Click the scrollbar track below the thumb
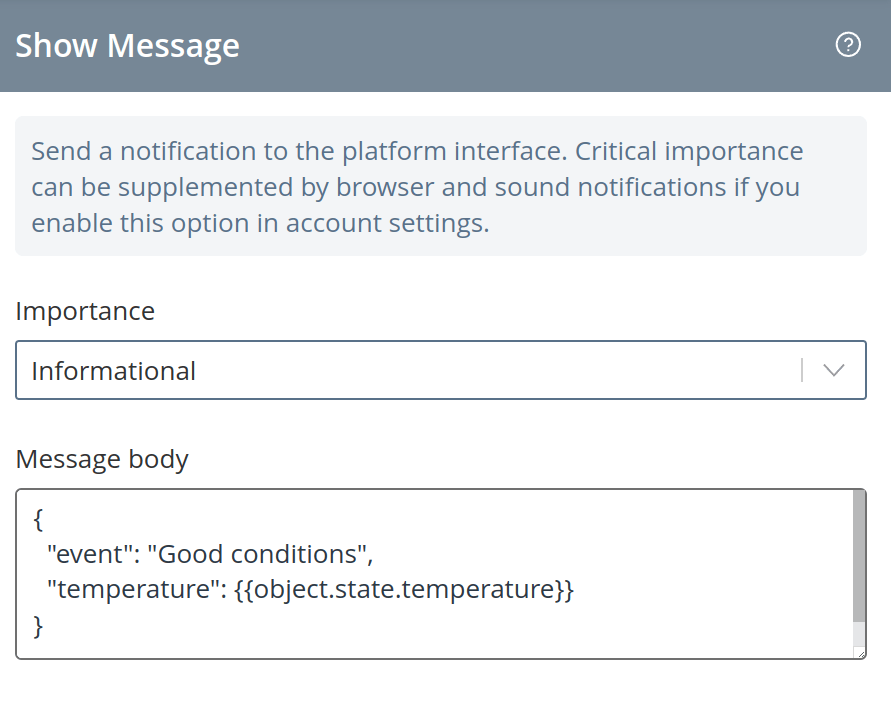 coord(859,635)
